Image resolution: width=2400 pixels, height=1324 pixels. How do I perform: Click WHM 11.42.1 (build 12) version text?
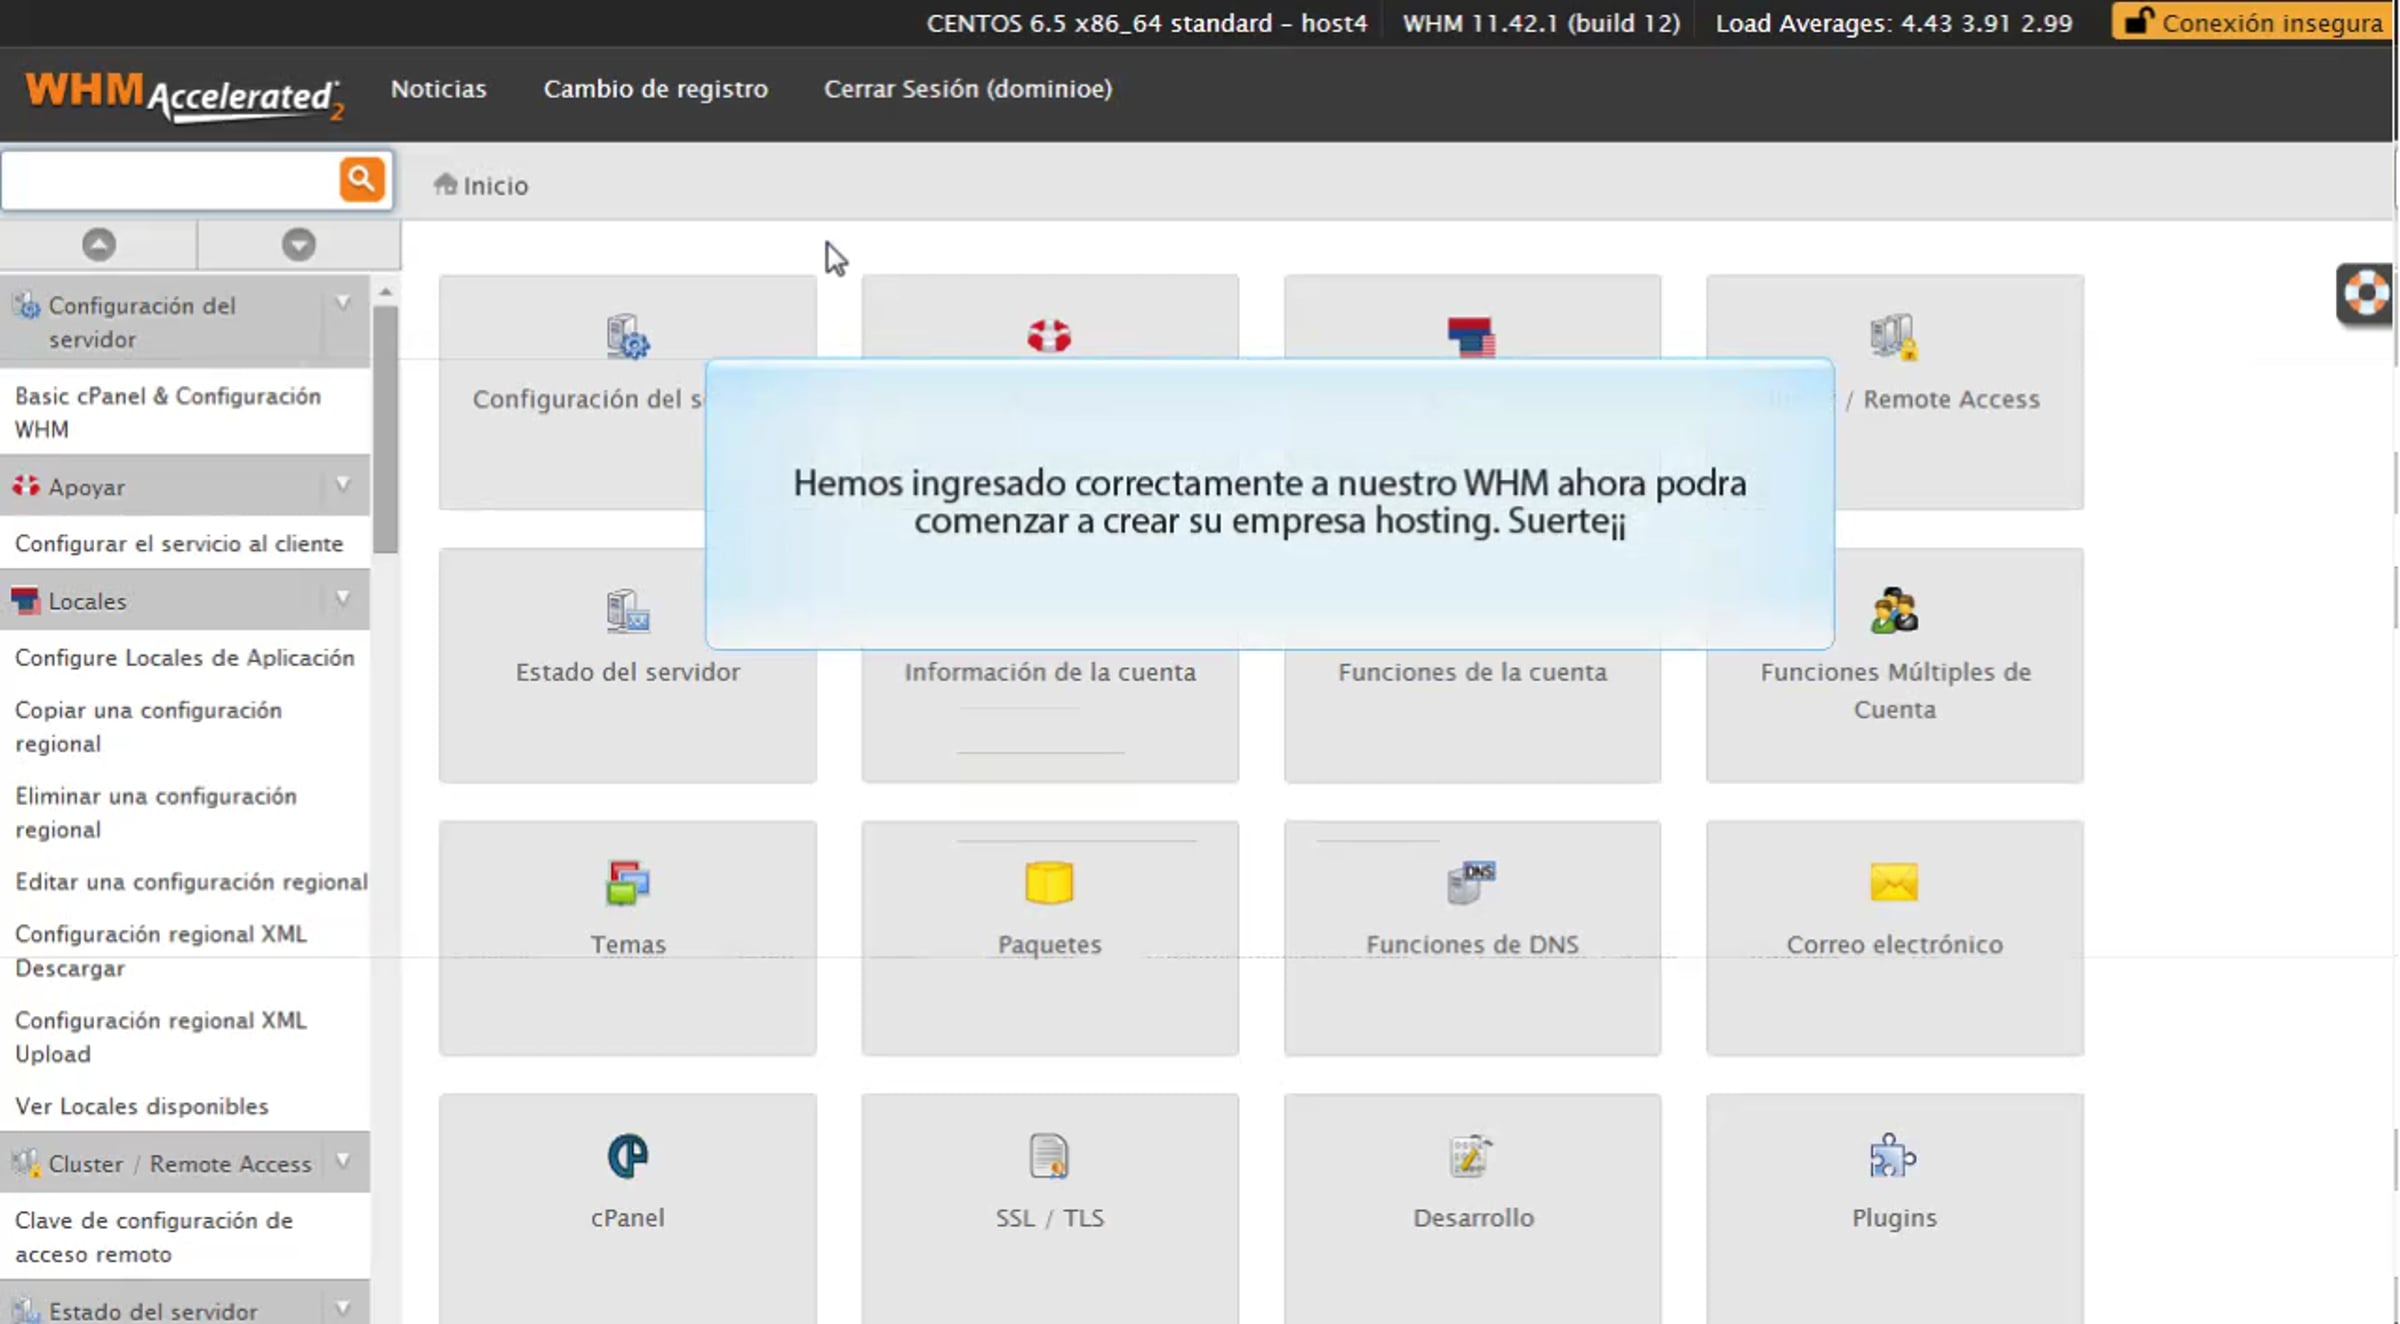coord(1541,22)
